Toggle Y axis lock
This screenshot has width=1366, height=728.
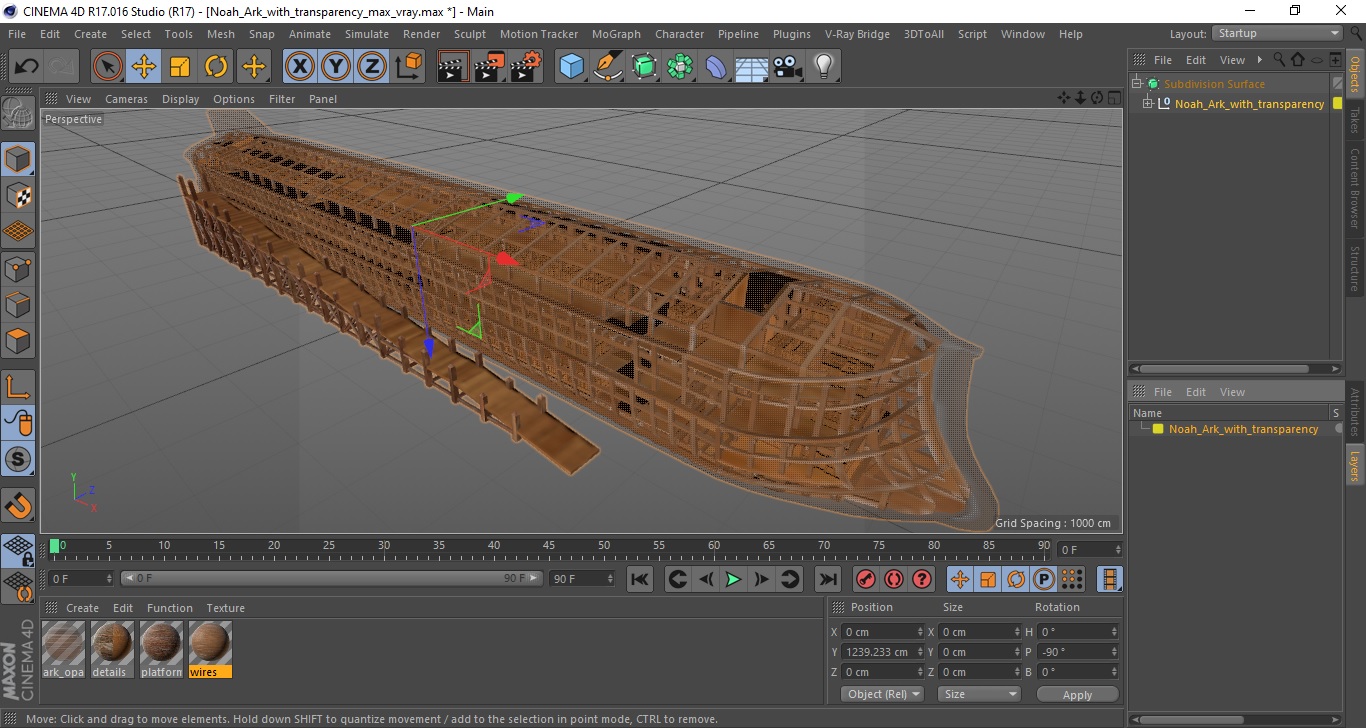pyautogui.click(x=335, y=67)
